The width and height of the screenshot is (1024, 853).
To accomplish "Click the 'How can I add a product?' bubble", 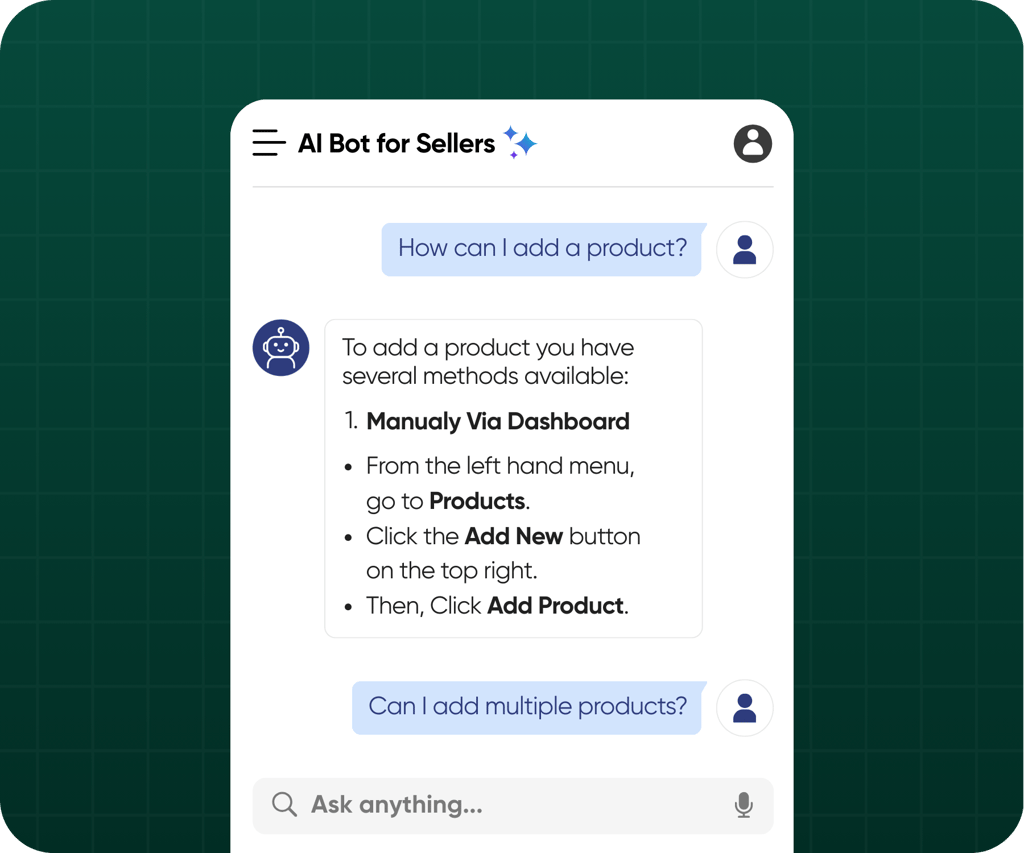I will click(x=542, y=248).
